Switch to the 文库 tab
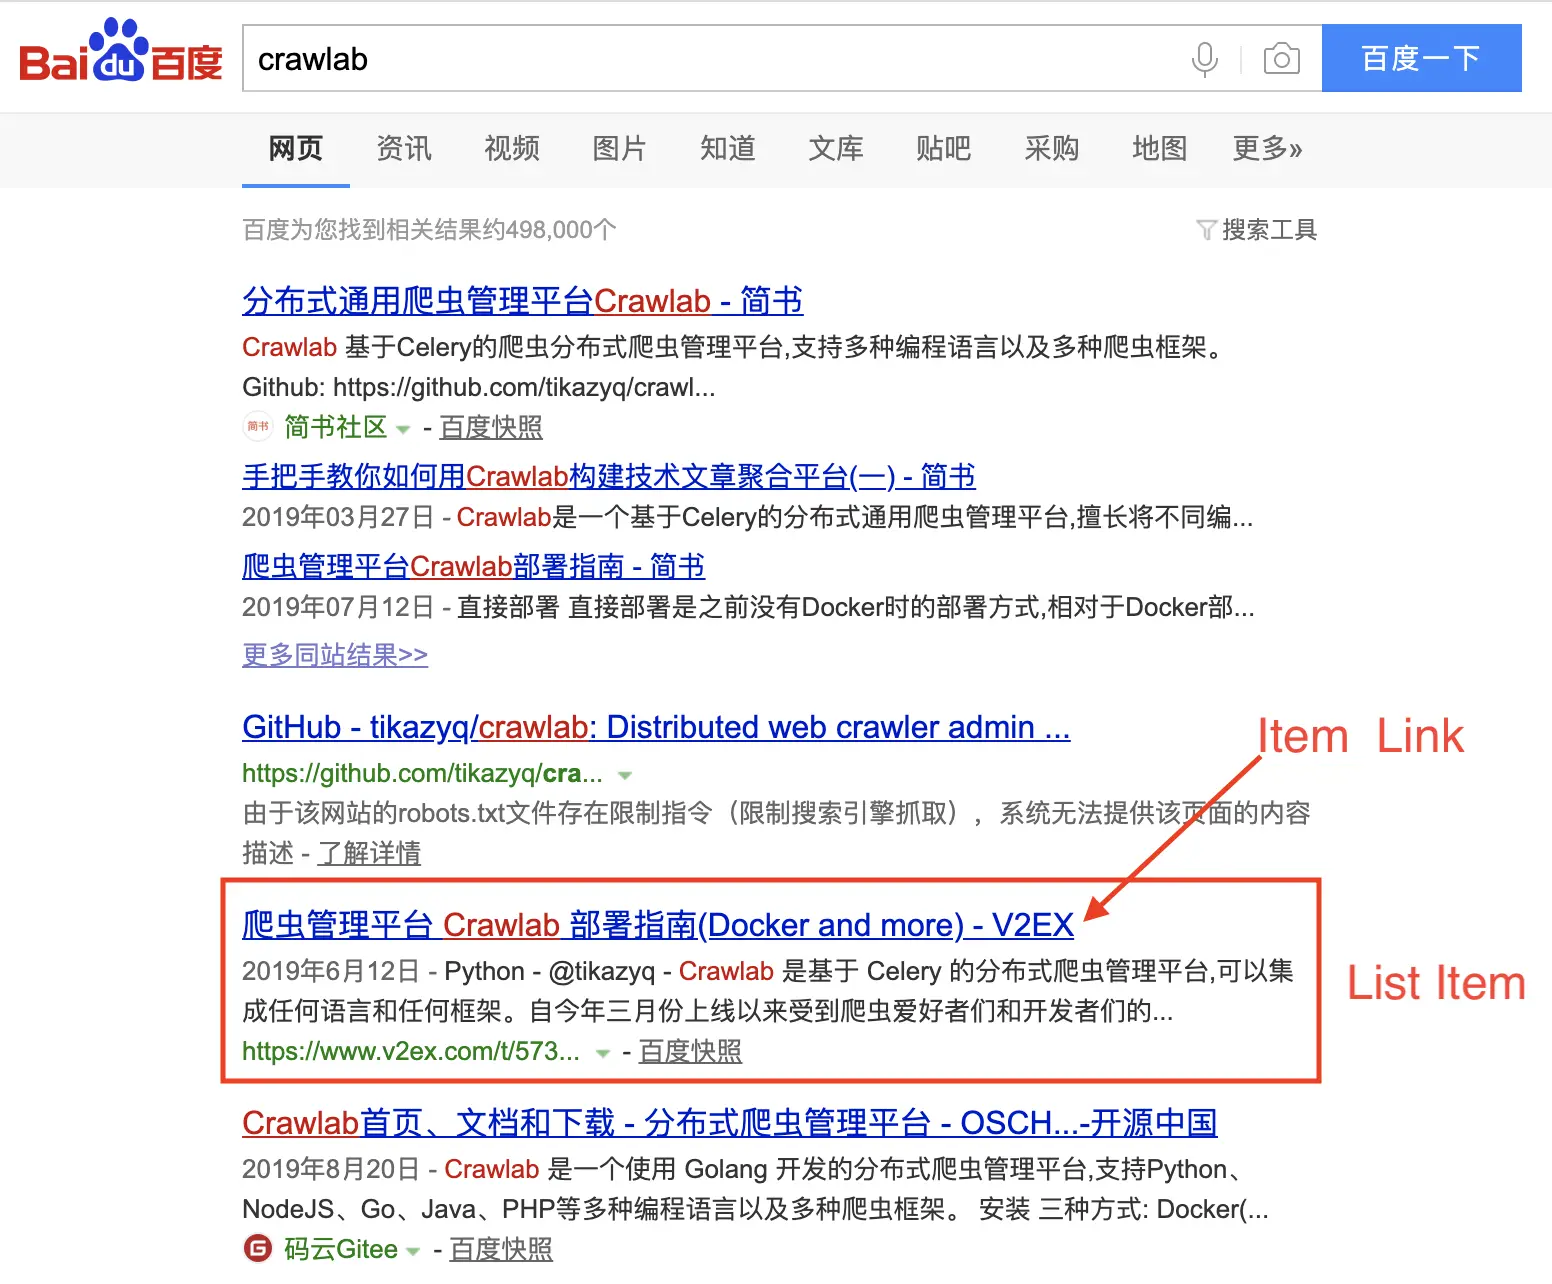1552x1284 pixels. 836,148
